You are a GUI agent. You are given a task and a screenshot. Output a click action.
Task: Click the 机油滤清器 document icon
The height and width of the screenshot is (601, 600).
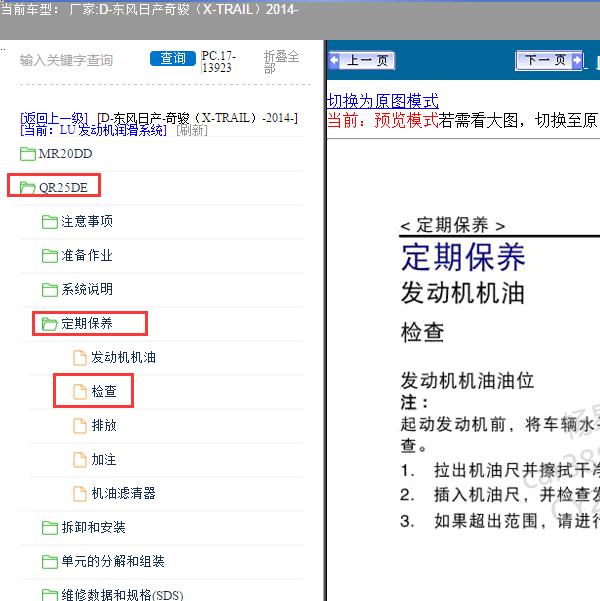[80, 494]
